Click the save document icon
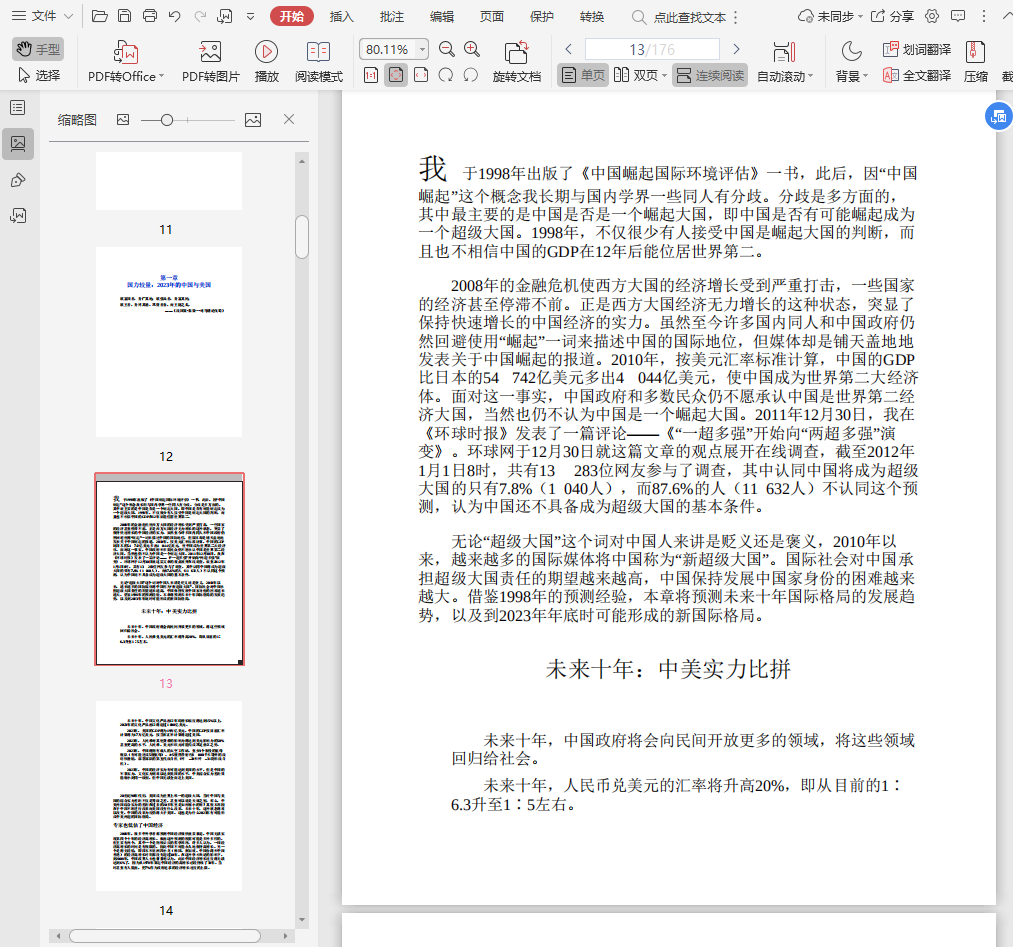The height and width of the screenshot is (947, 1013). [x=125, y=16]
